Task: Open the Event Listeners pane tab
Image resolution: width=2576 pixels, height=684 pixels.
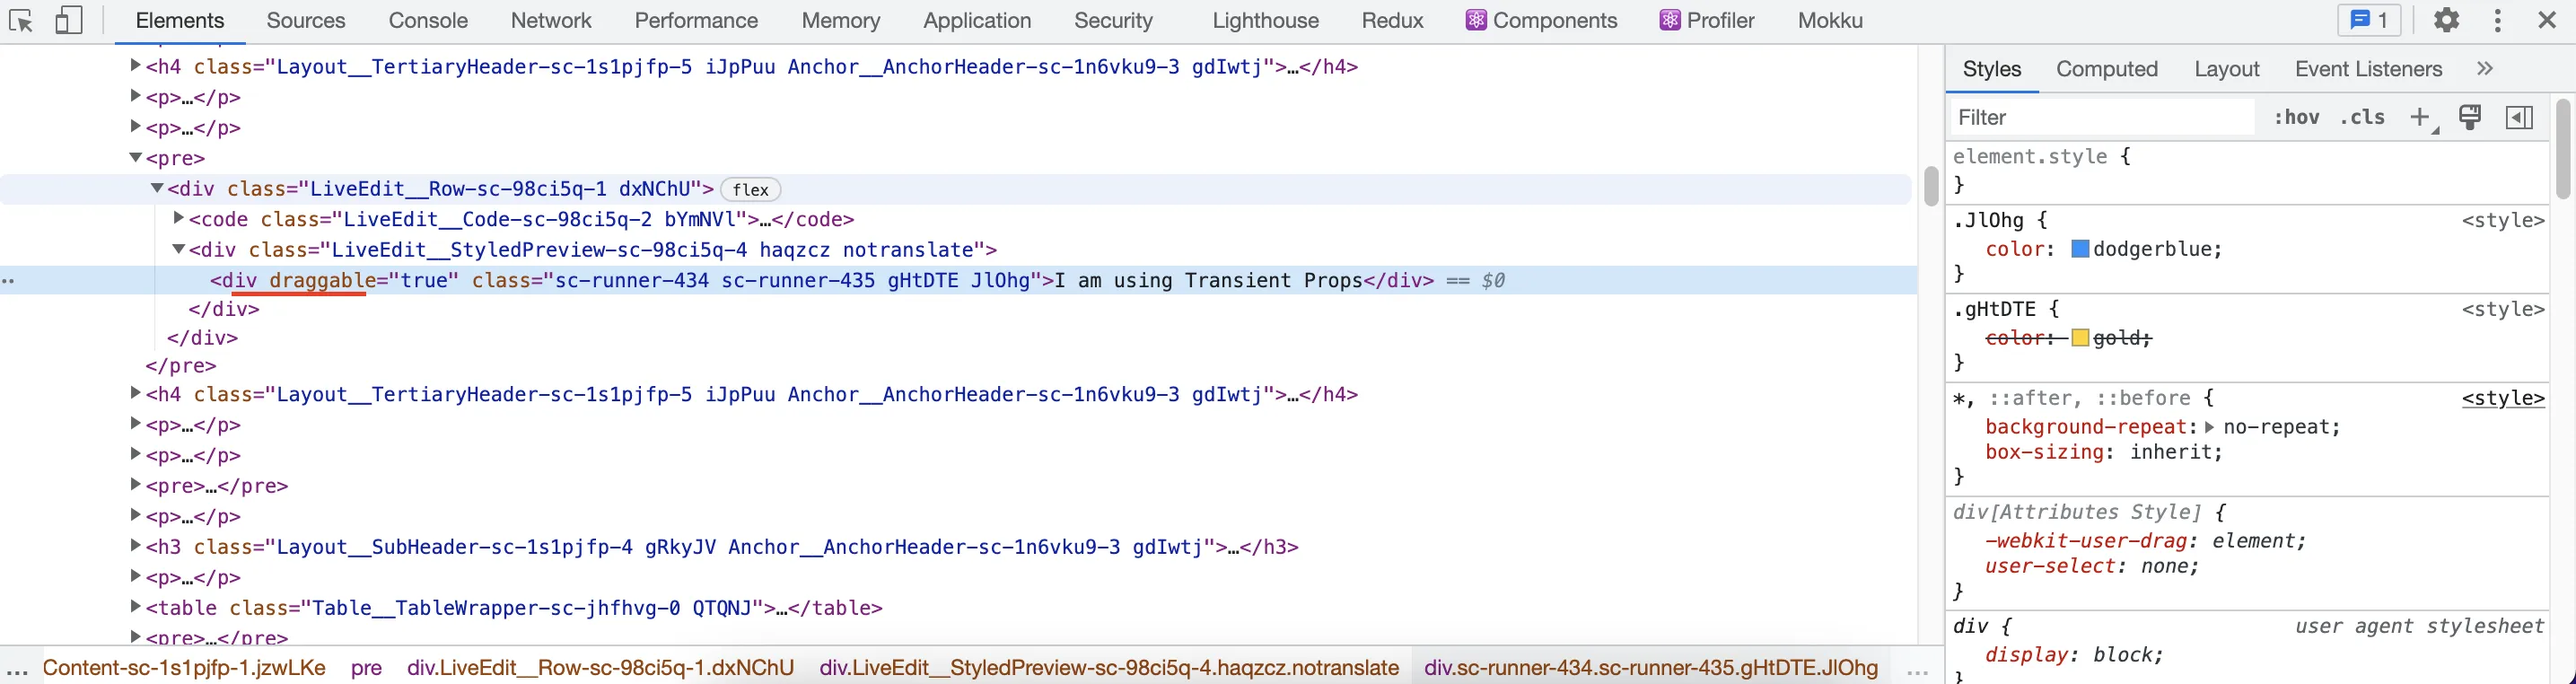Action: pyautogui.click(x=2368, y=69)
